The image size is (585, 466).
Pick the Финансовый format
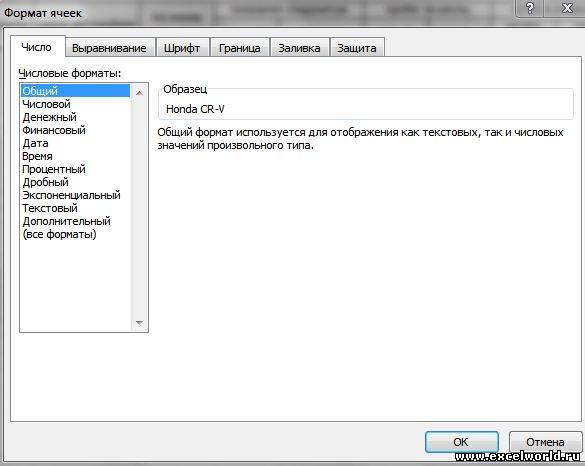coord(54,130)
